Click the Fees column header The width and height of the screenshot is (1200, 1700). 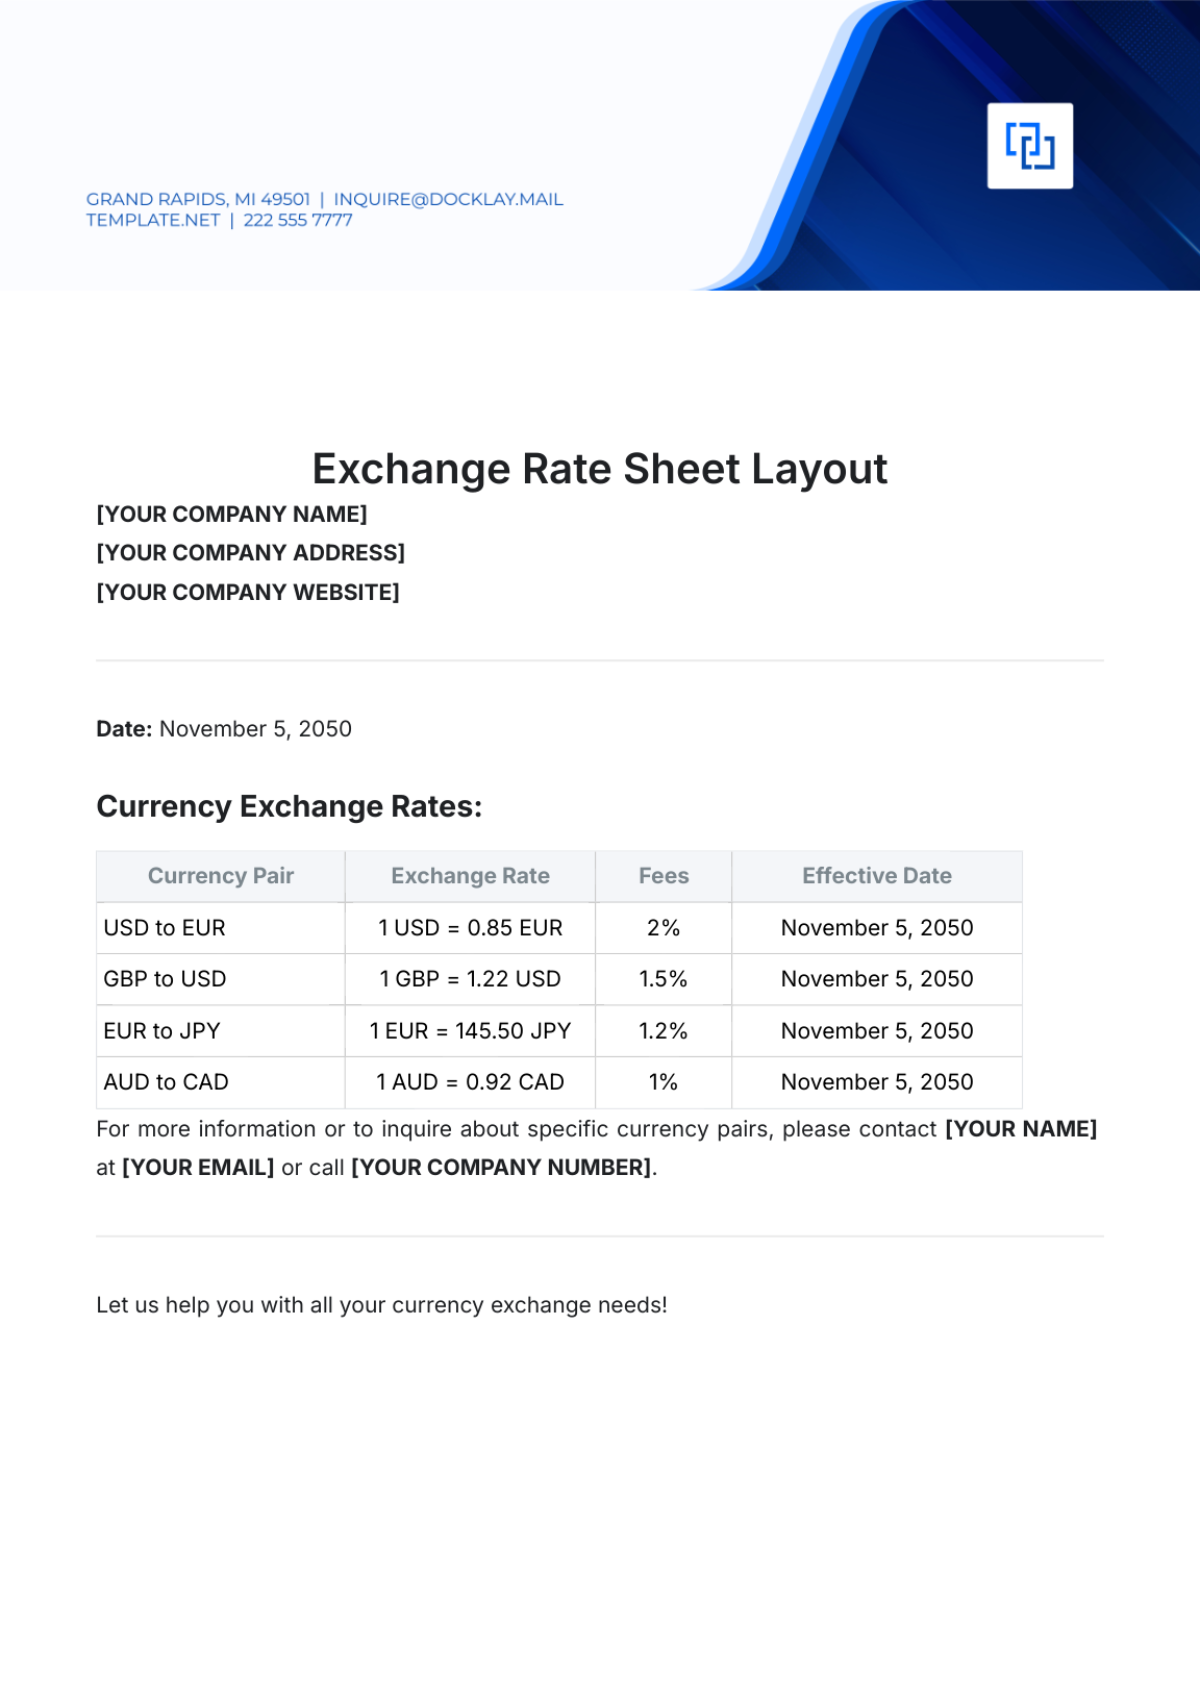pos(663,876)
